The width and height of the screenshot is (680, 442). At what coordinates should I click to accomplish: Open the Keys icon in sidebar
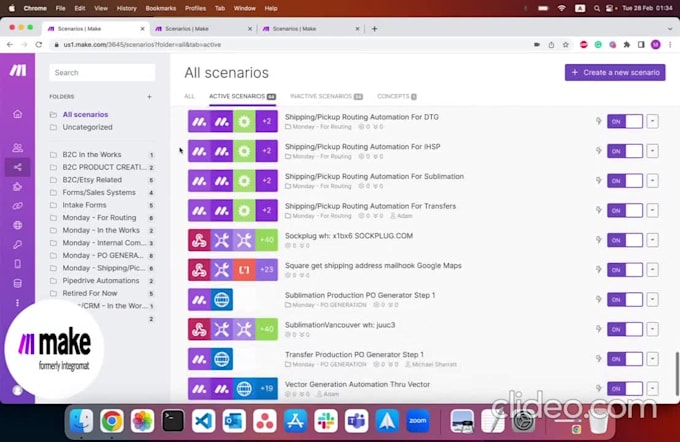coord(17,245)
